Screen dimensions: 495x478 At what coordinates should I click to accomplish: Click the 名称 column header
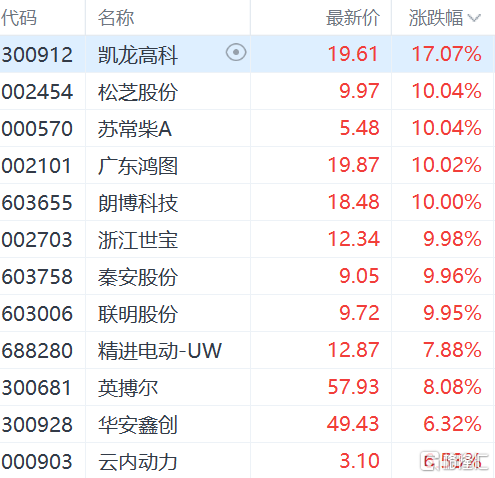[x=116, y=17]
